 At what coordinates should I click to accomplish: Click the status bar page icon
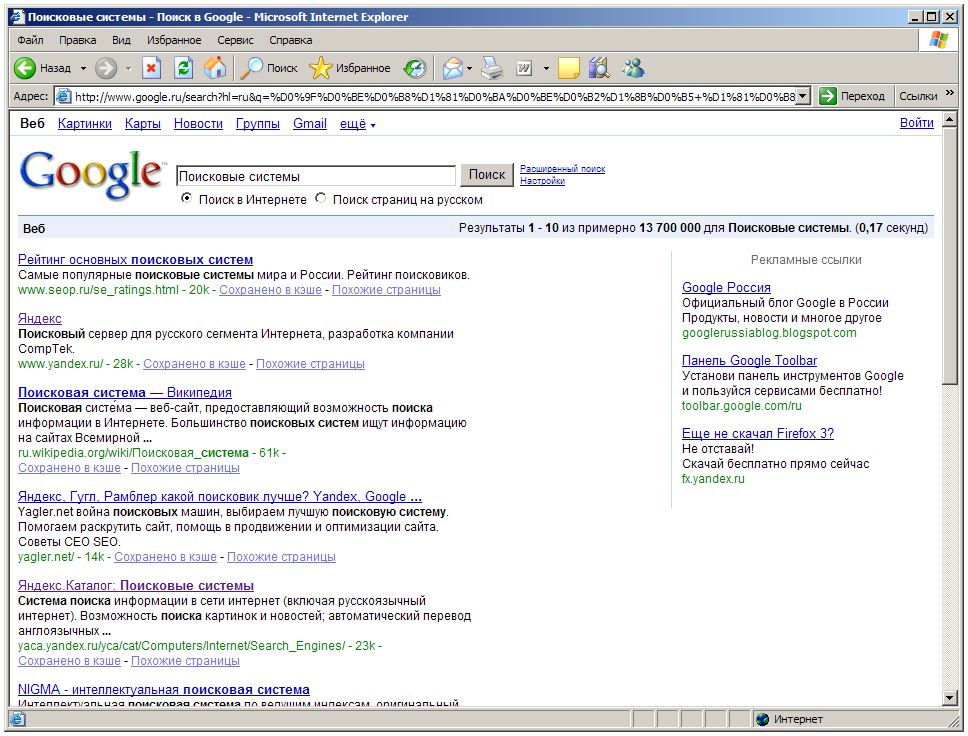[x=17, y=719]
